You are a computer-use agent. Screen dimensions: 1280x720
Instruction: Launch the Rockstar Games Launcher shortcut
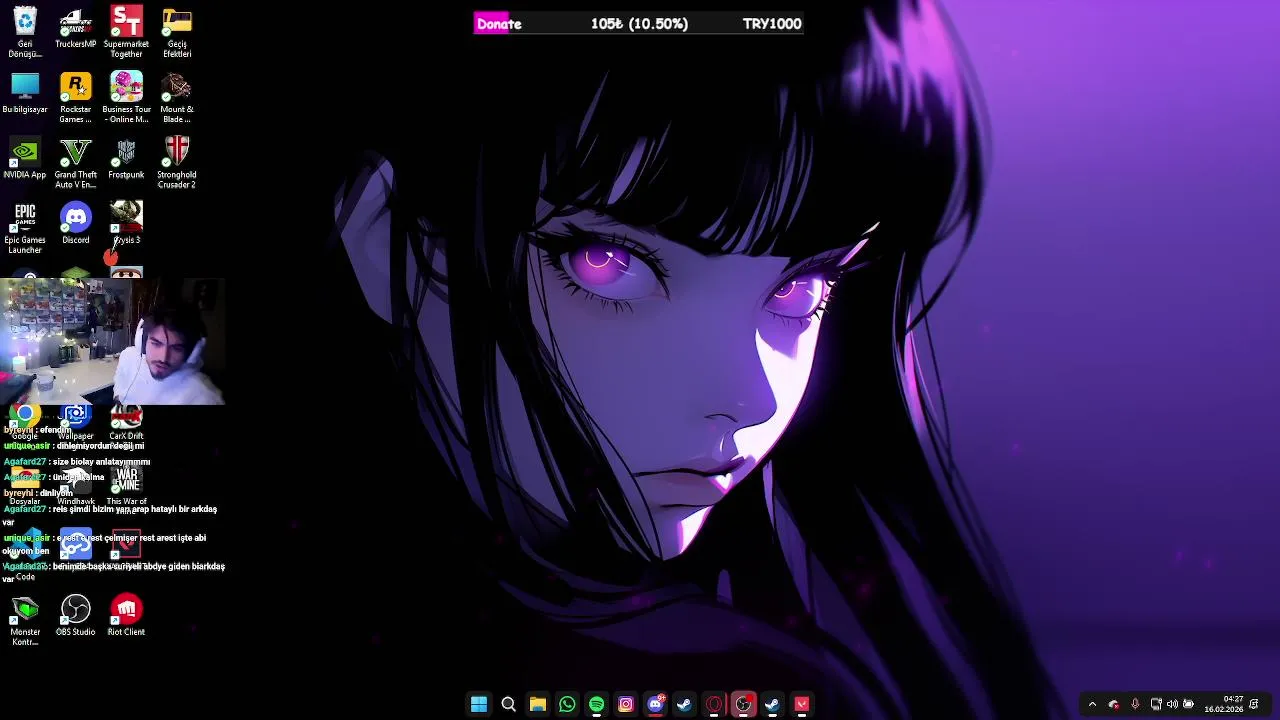75,98
